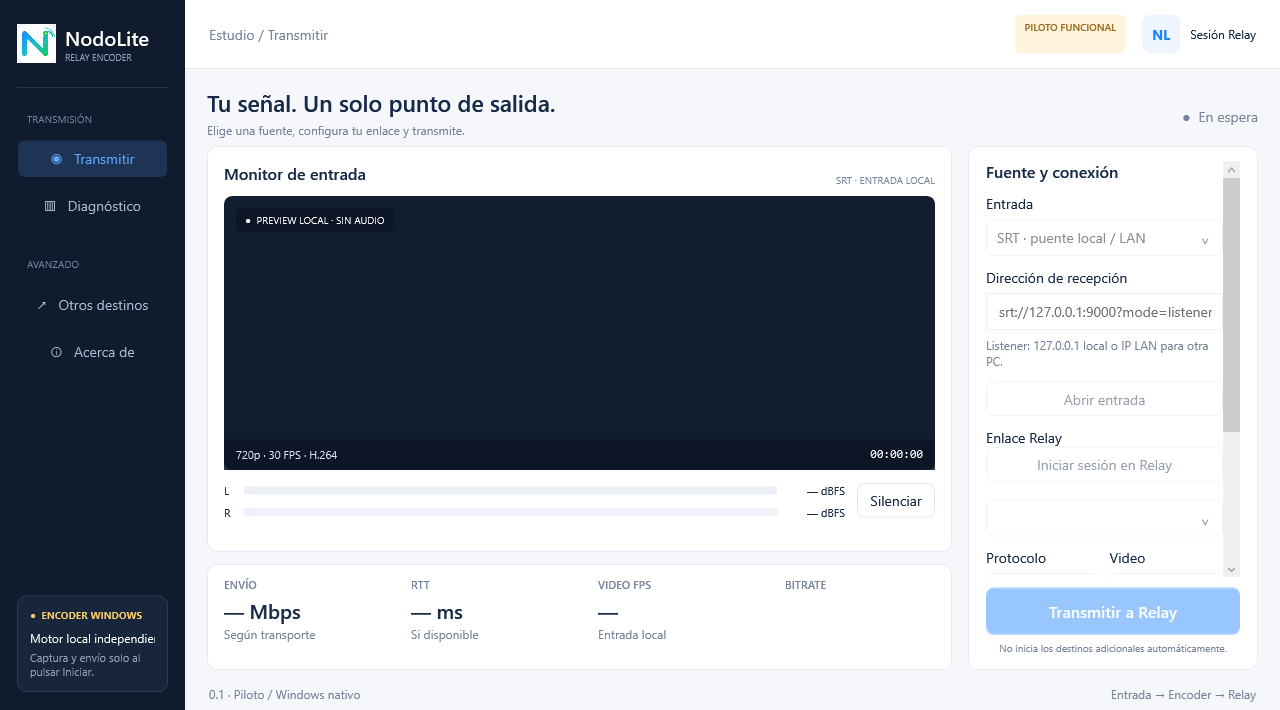Screen dimensions: 1280x710
Task: Click the — ms RTT value
Action: (x=437, y=612)
